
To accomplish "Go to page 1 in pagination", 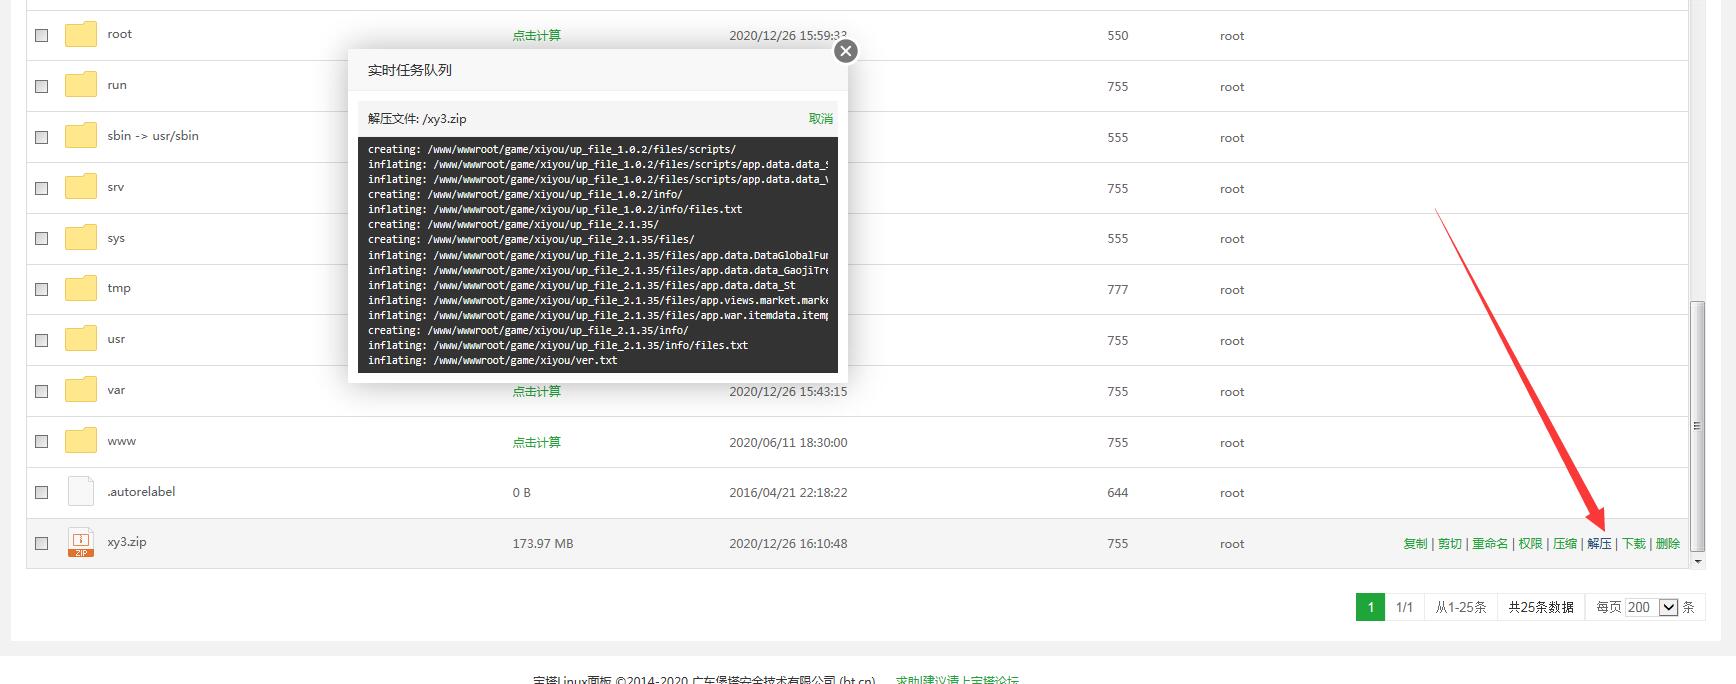I will pos(1370,607).
